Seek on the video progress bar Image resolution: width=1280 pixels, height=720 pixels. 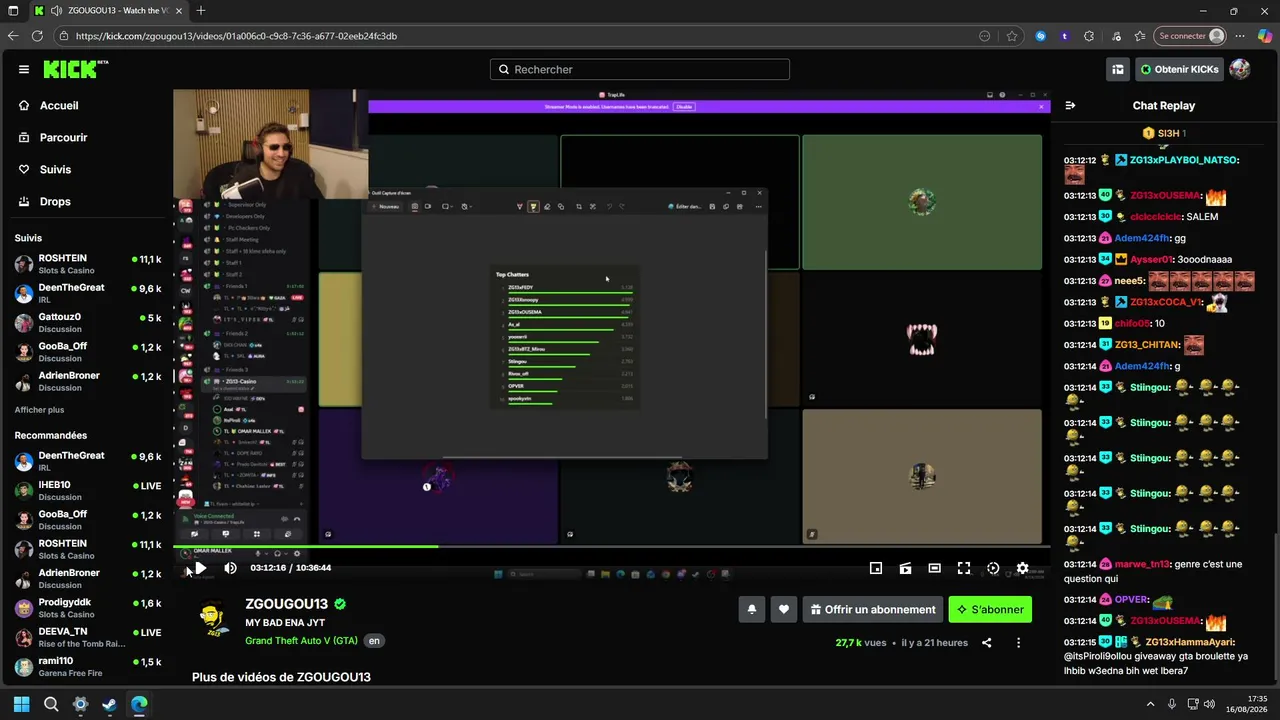[x=612, y=546]
